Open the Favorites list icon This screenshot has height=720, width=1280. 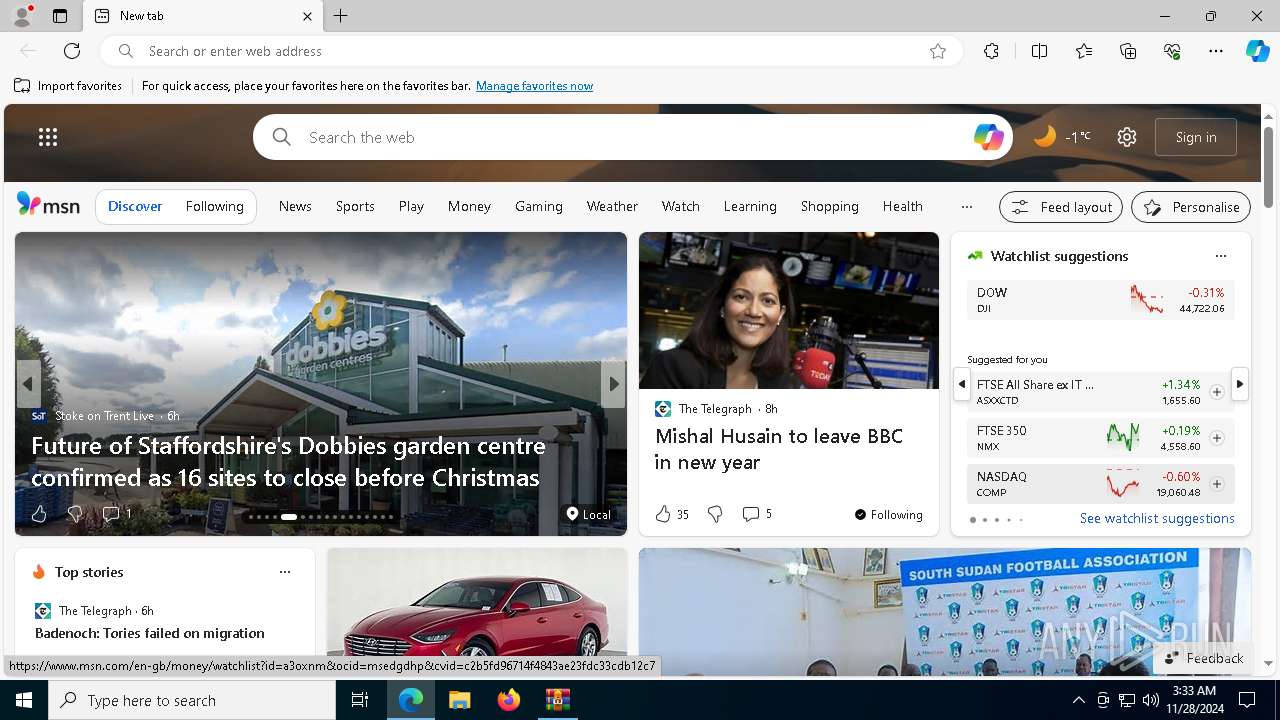pos(1084,51)
